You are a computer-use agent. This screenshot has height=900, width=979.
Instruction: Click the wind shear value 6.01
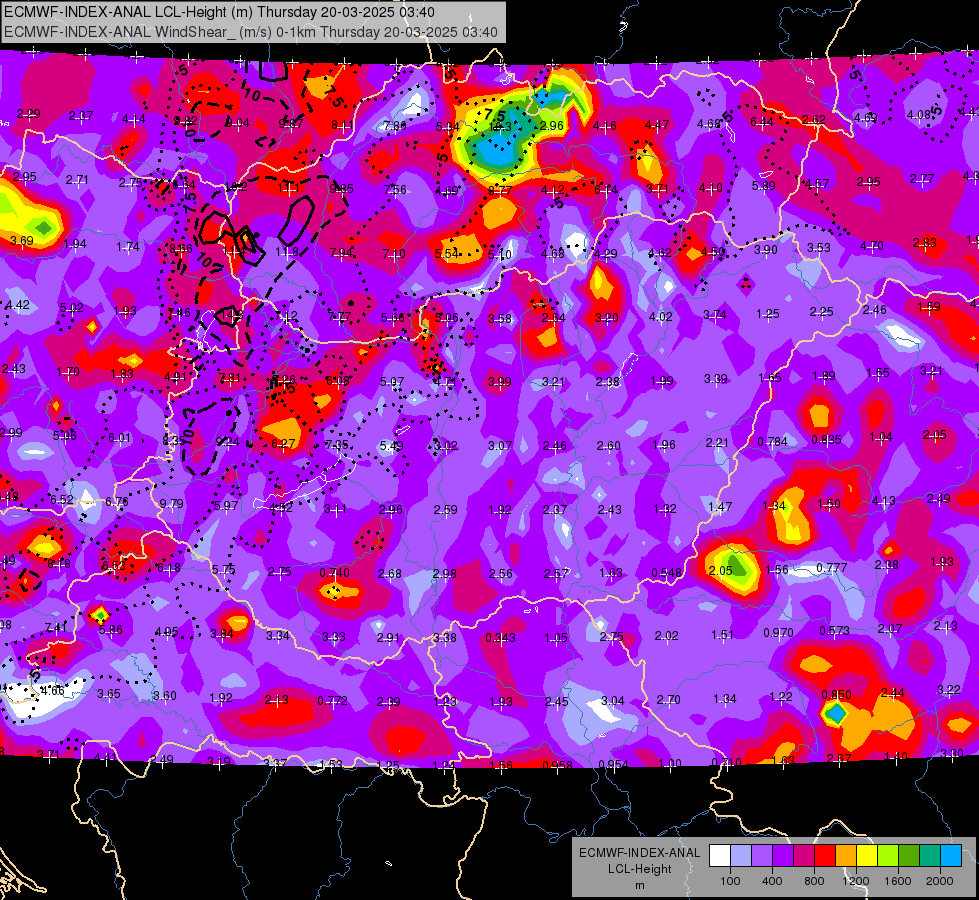point(120,438)
